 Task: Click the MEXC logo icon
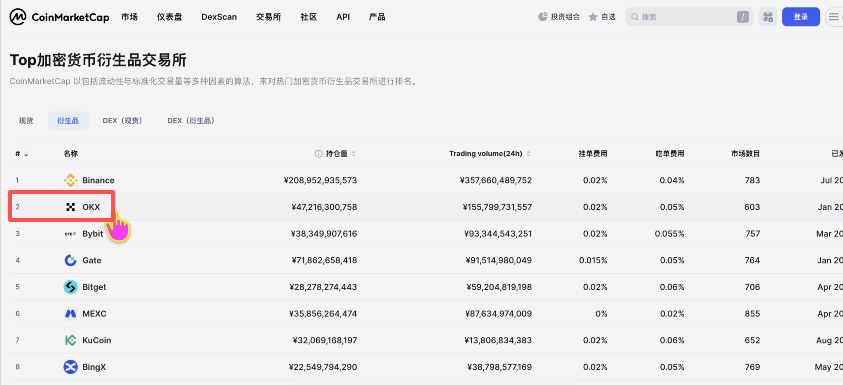(70, 313)
